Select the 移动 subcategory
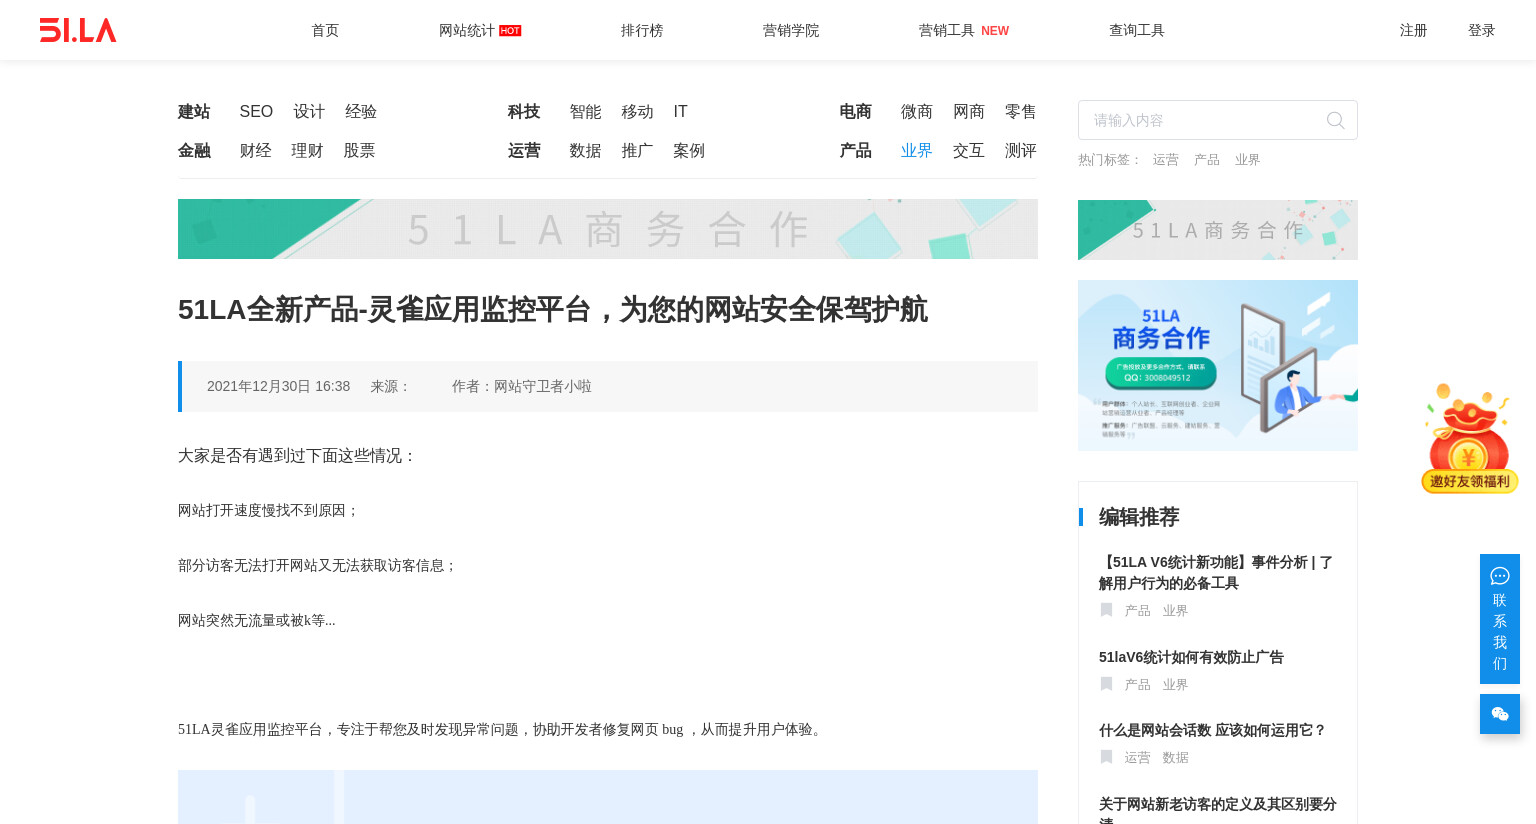 click(x=637, y=112)
